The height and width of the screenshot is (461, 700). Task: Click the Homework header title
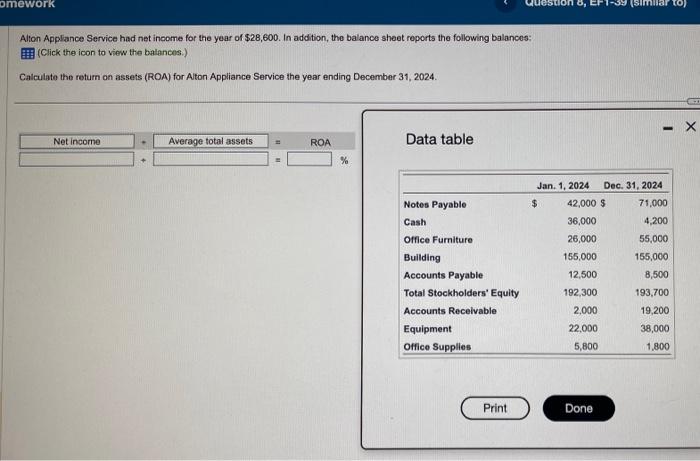[x=28, y=4]
